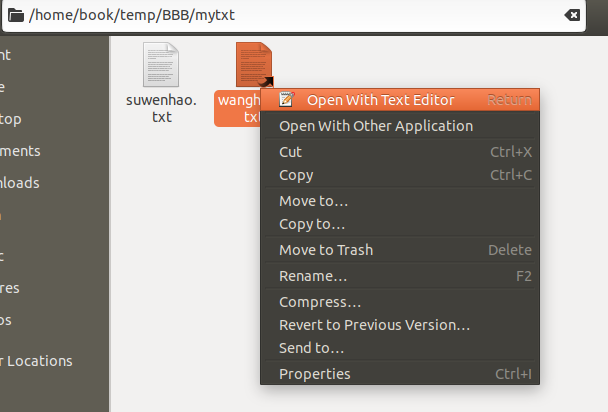Choose Revert to Previous Version…
Screen dimensions: 608x412
coord(400,325)
